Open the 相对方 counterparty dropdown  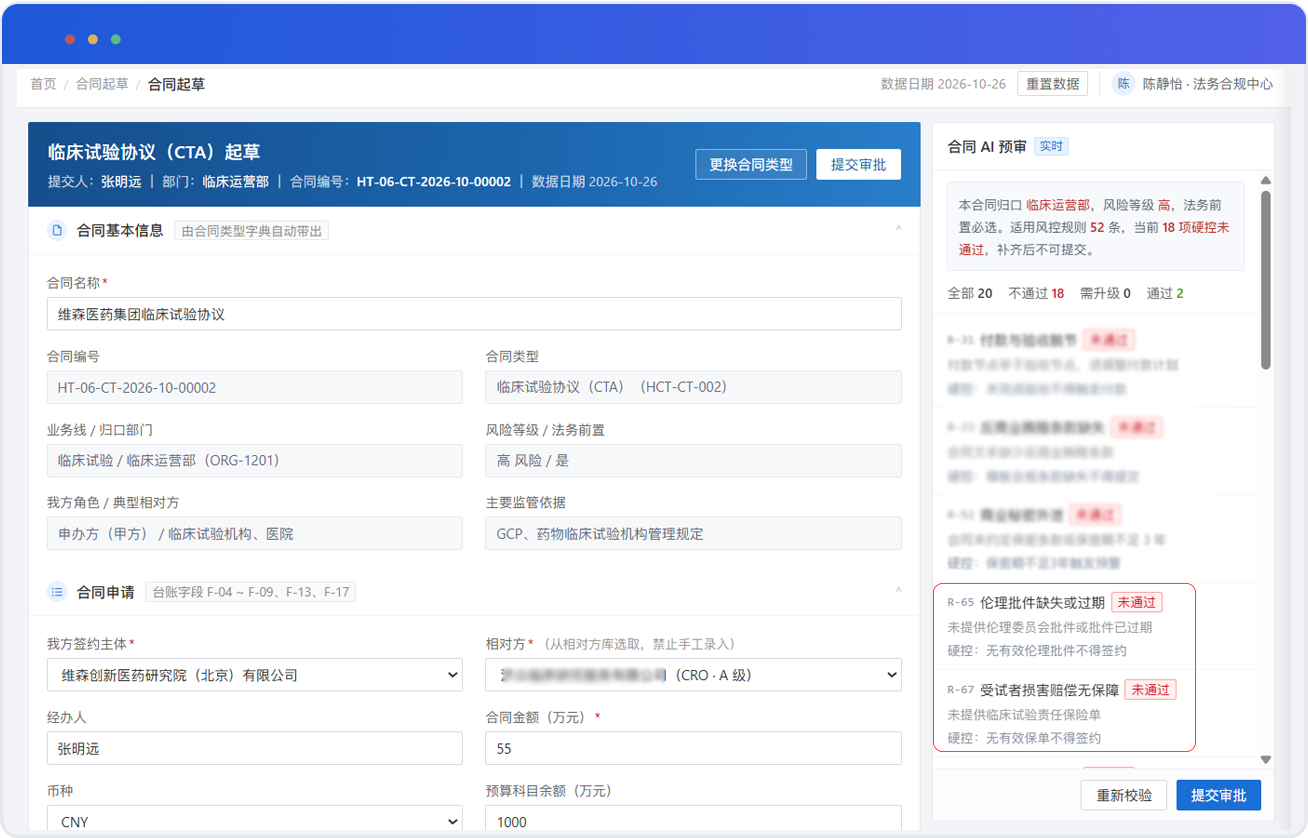pos(693,675)
